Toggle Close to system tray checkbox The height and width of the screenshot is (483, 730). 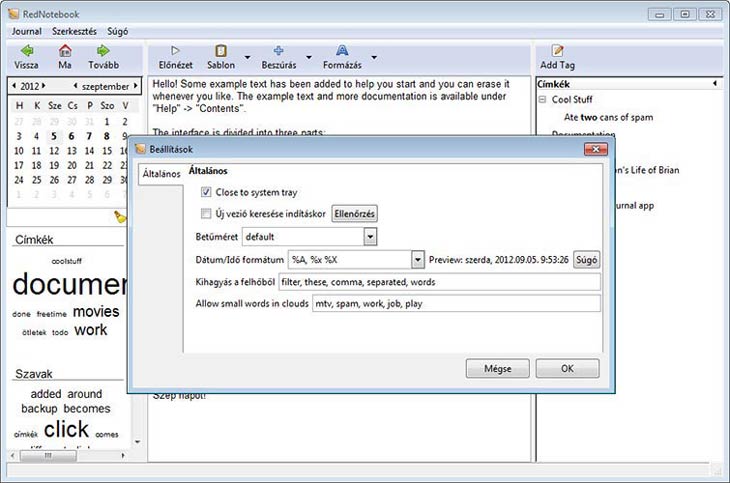[206, 192]
